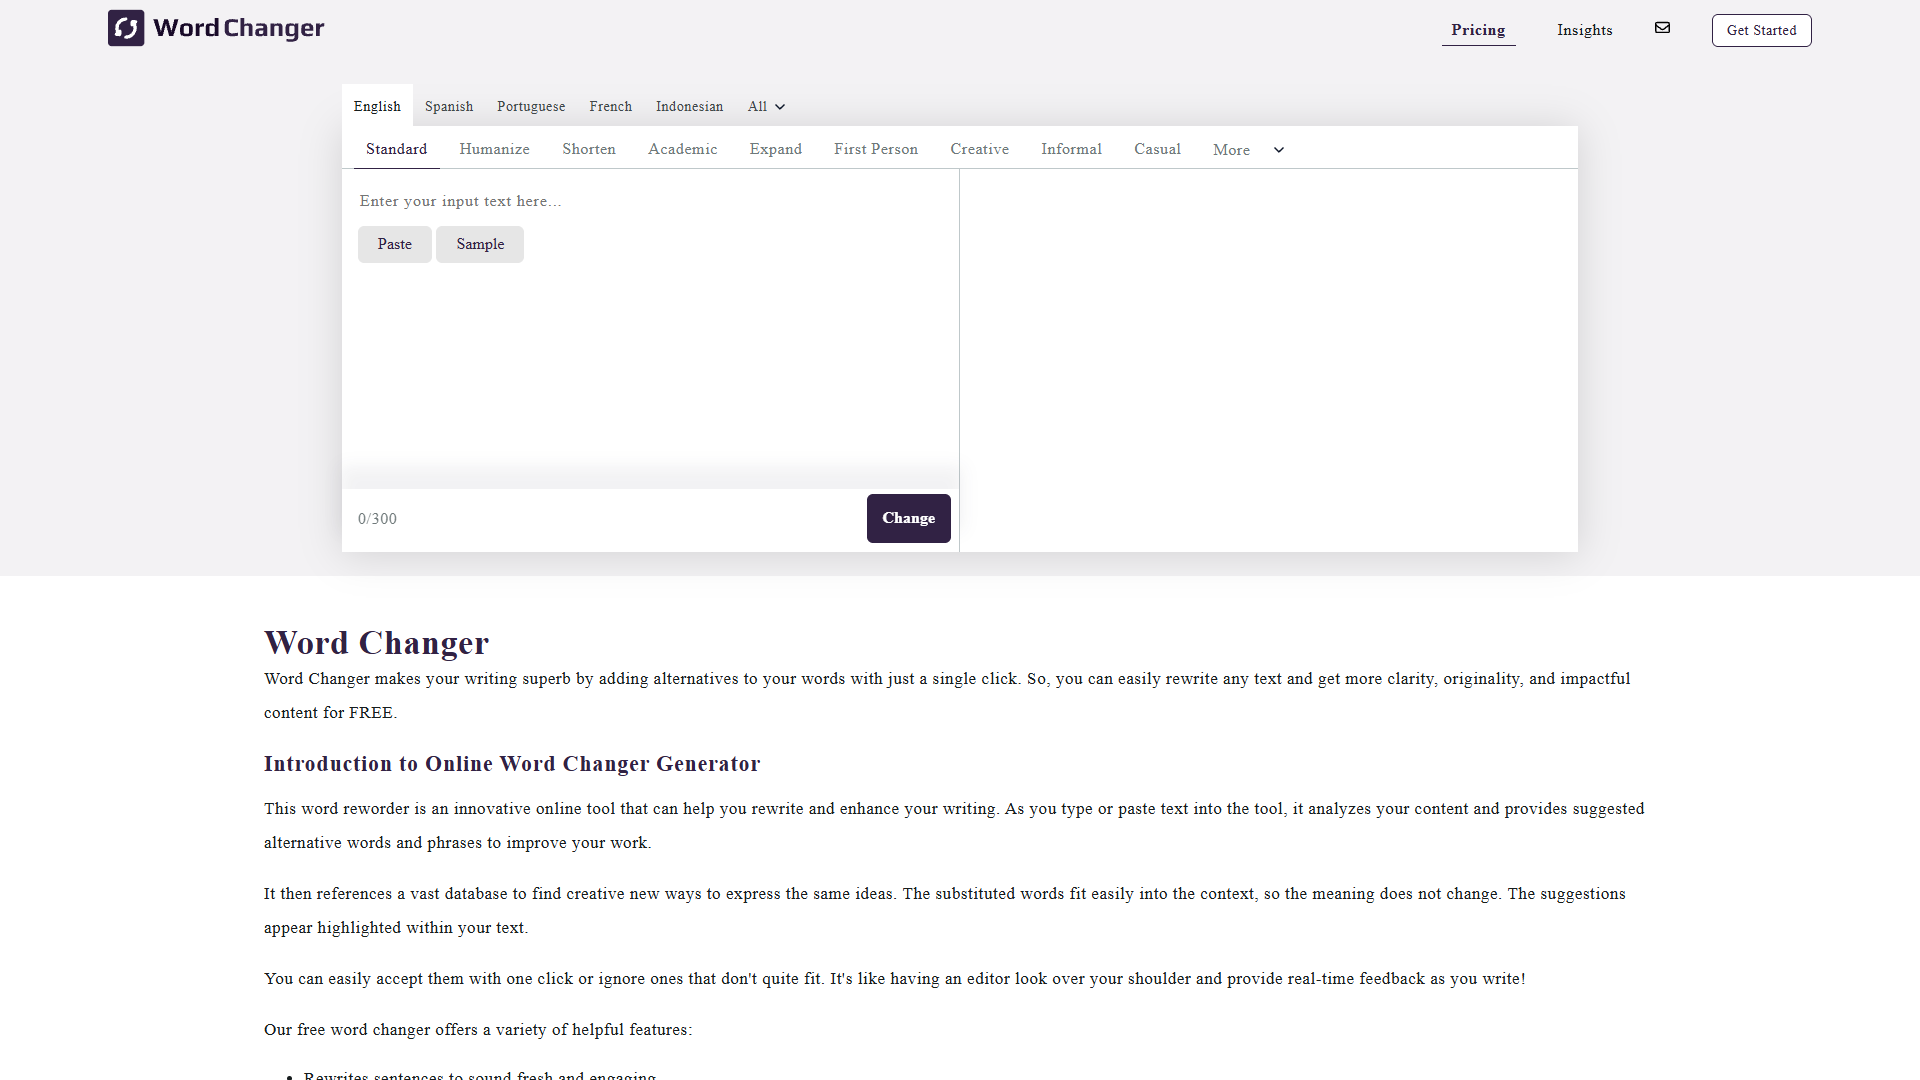
Task: Pick the Casual mode tab
Action: coord(1157,149)
